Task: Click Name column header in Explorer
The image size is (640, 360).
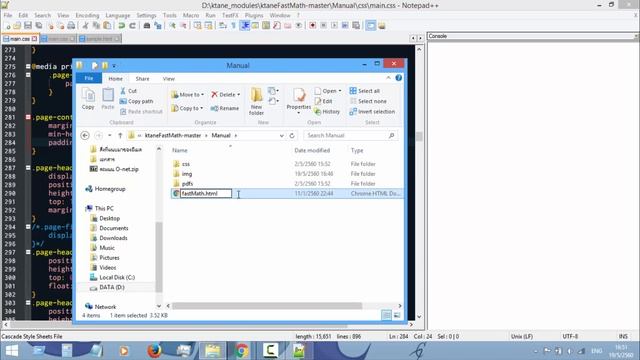Action: point(180,151)
